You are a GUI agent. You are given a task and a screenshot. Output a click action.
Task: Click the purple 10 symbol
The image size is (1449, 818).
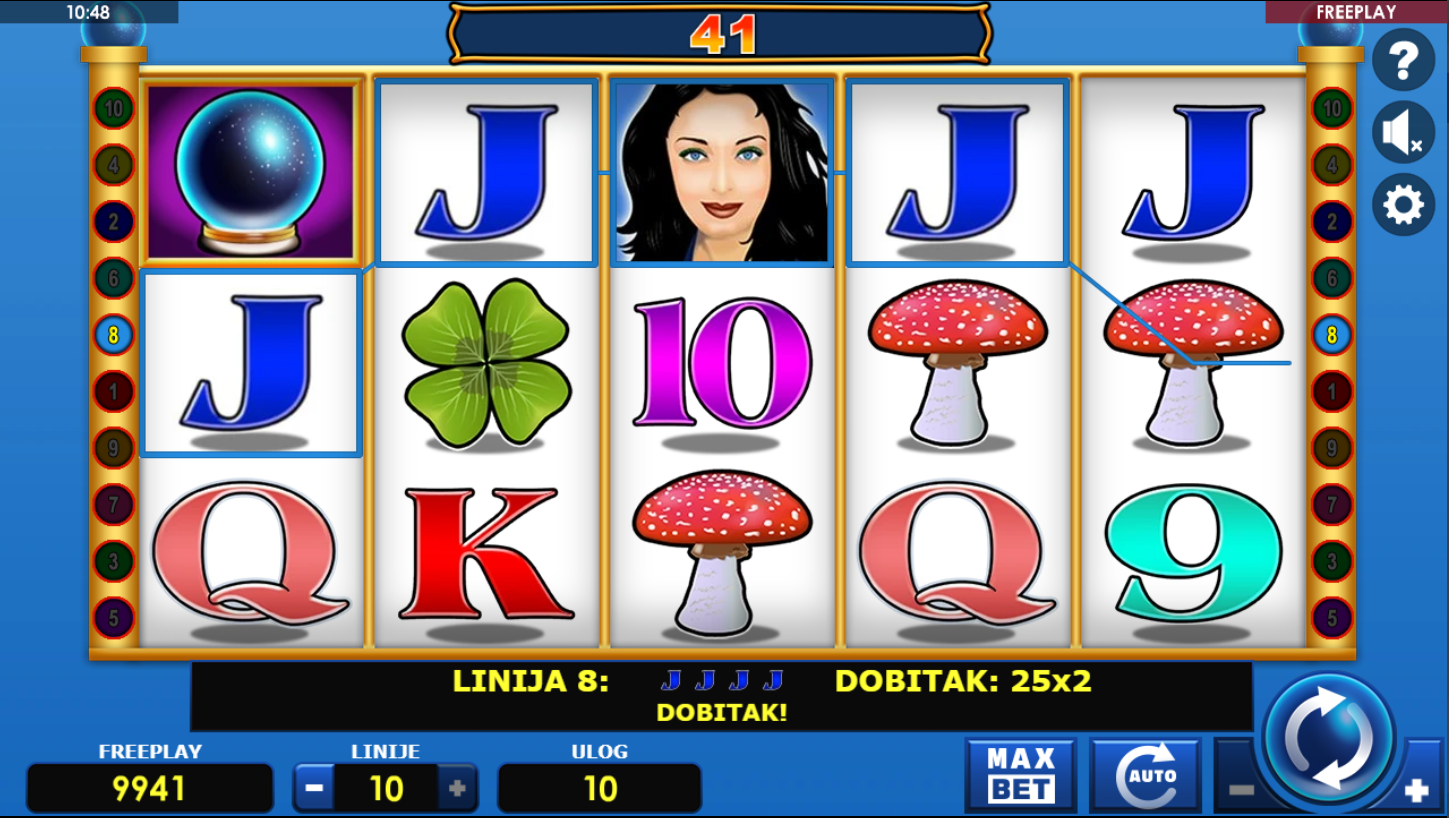[721, 362]
